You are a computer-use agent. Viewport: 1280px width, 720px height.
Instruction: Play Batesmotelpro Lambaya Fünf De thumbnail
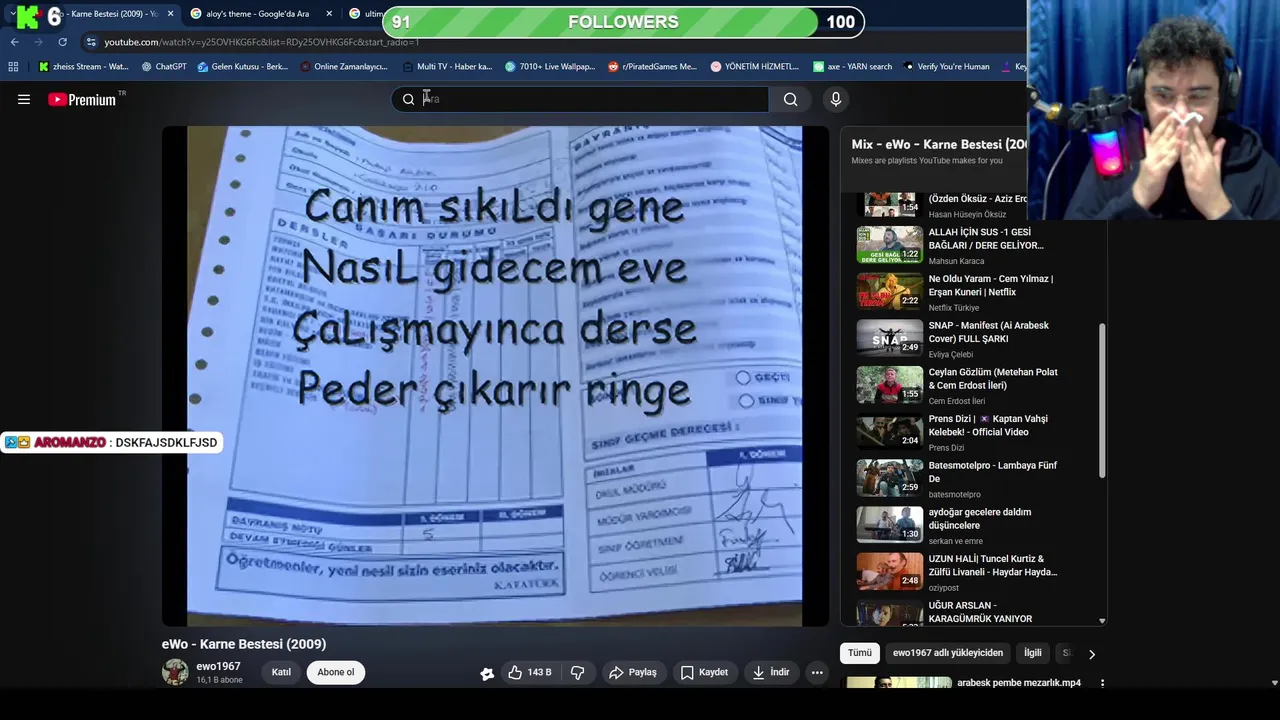click(x=890, y=478)
